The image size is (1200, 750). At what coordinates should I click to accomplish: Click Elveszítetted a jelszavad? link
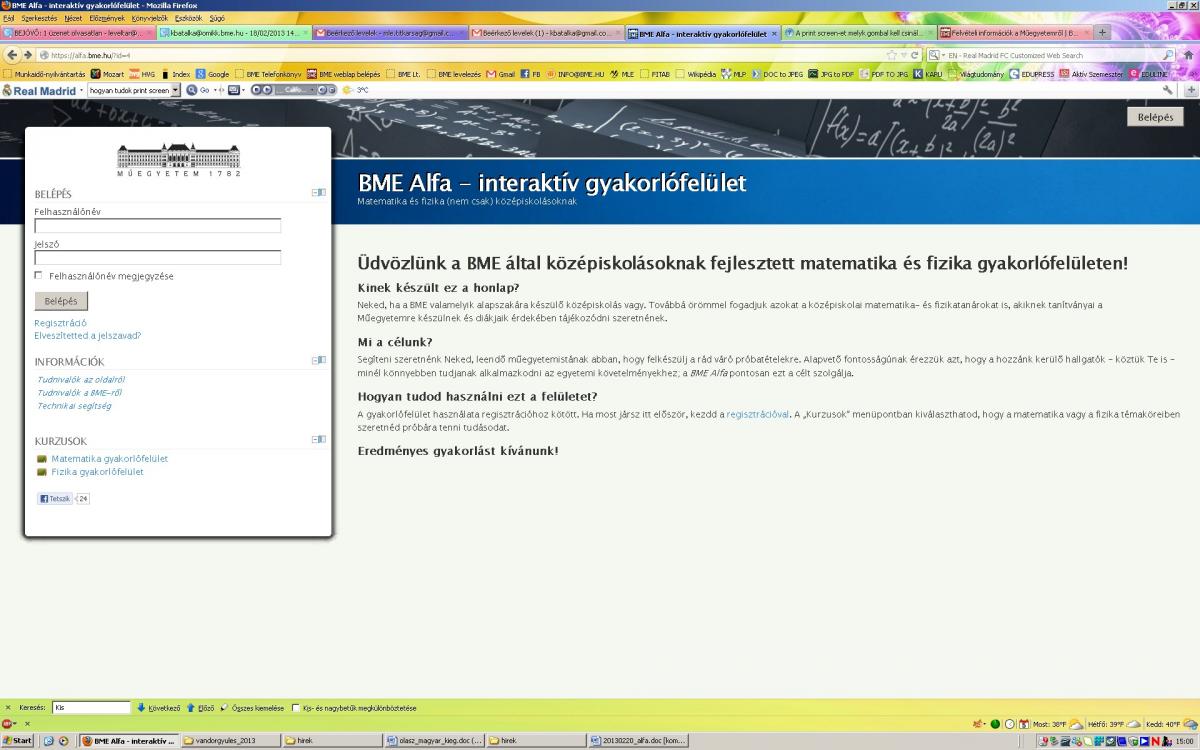click(88, 336)
